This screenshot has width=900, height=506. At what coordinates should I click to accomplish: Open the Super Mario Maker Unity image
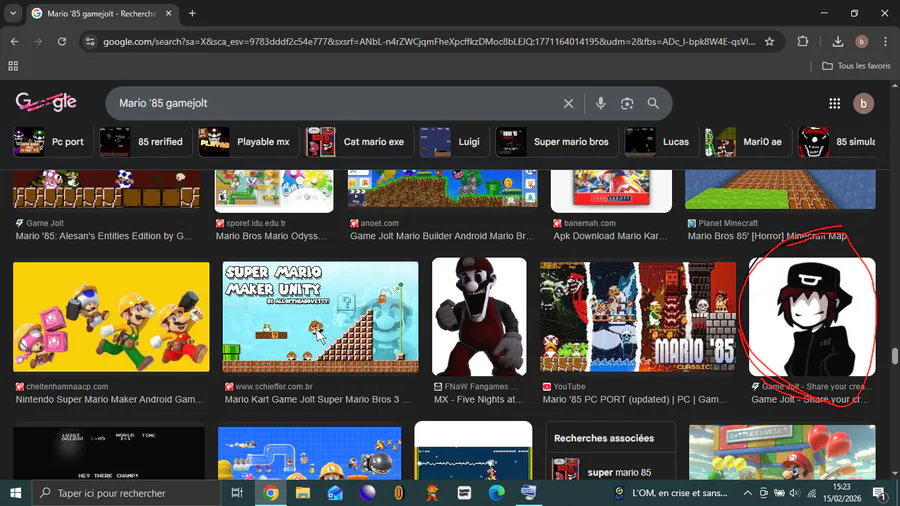pyautogui.click(x=320, y=317)
